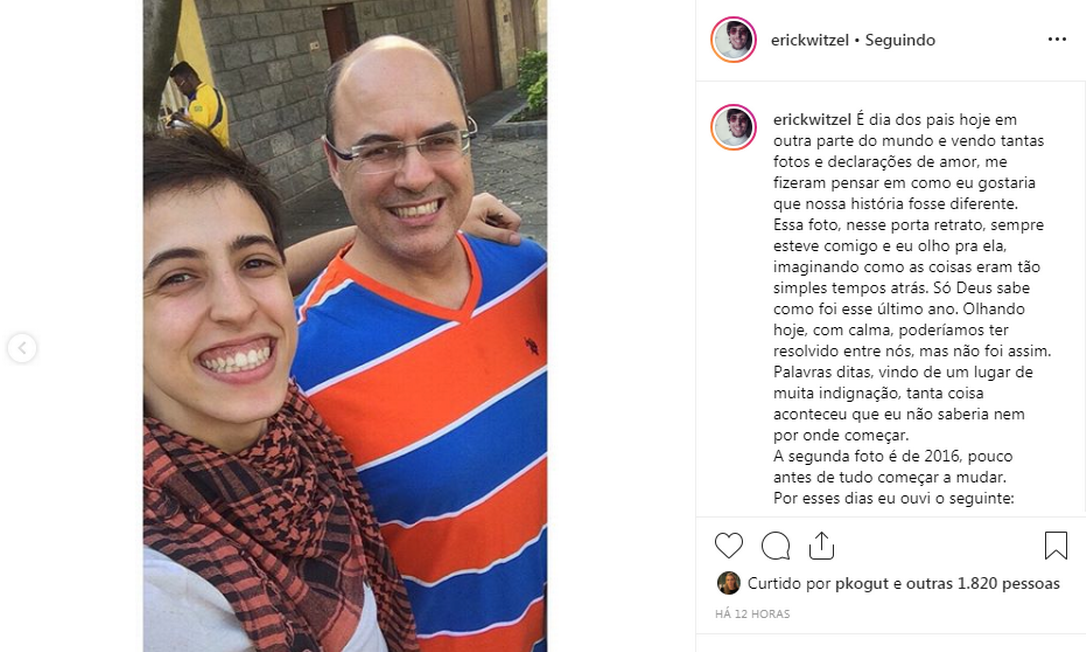
Task: Click the caption text starting É dia dos pais
Action: point(912,277)
